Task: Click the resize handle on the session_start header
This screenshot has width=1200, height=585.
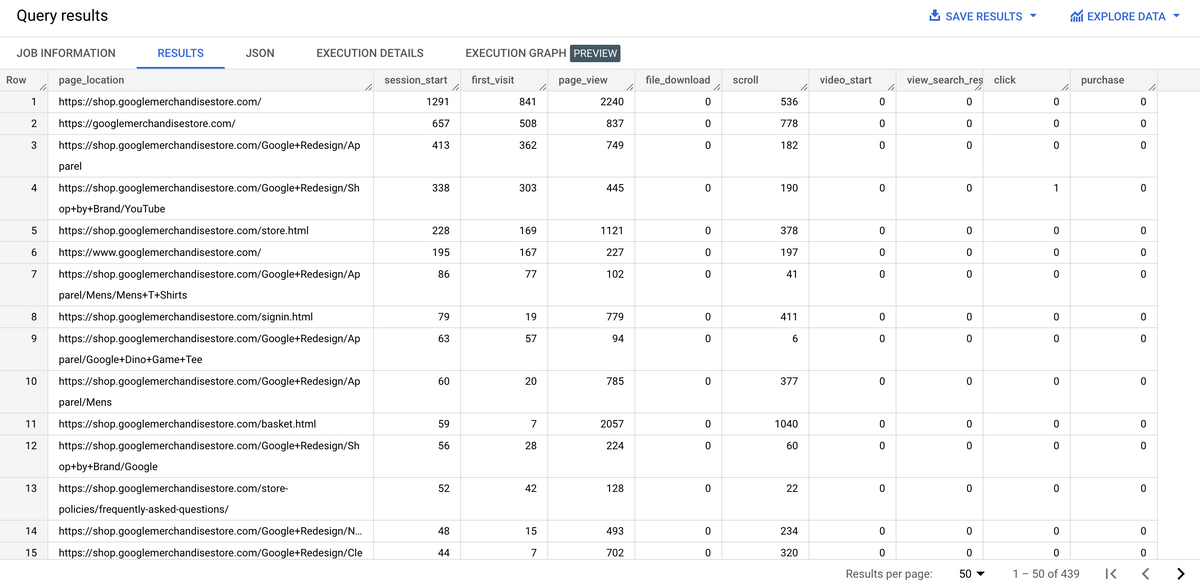Action: tap(455, 86)
